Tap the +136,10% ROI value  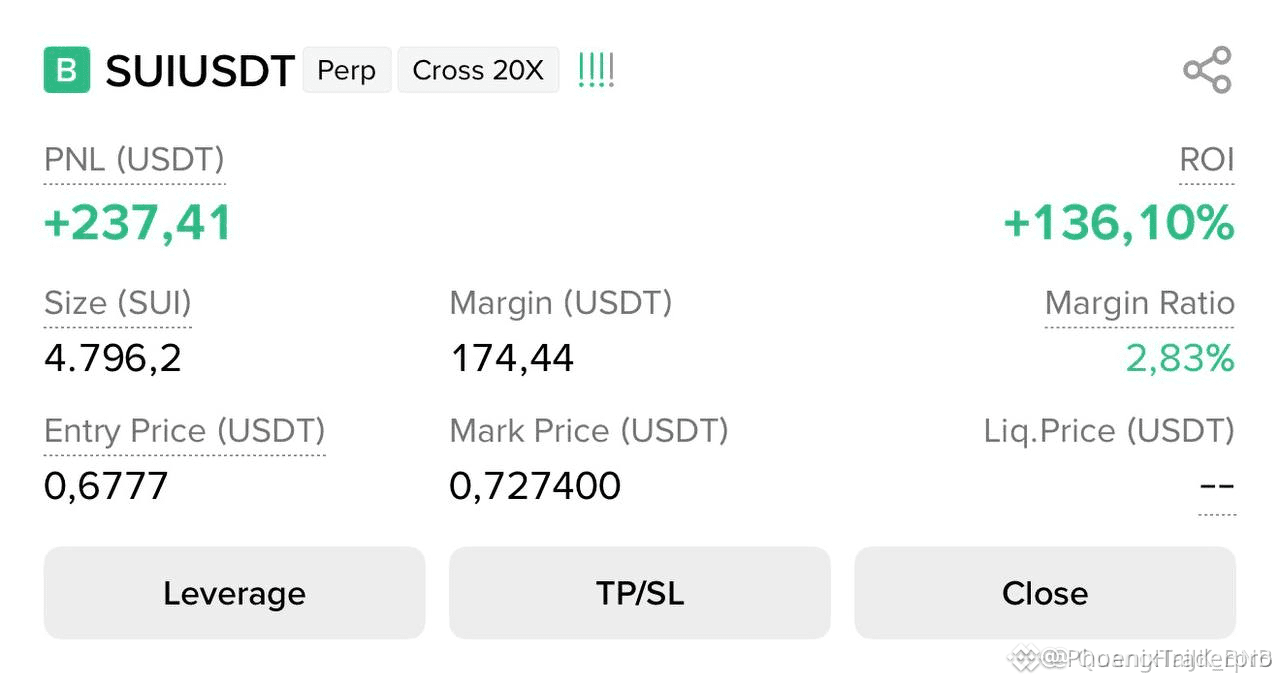[1119, 222]
